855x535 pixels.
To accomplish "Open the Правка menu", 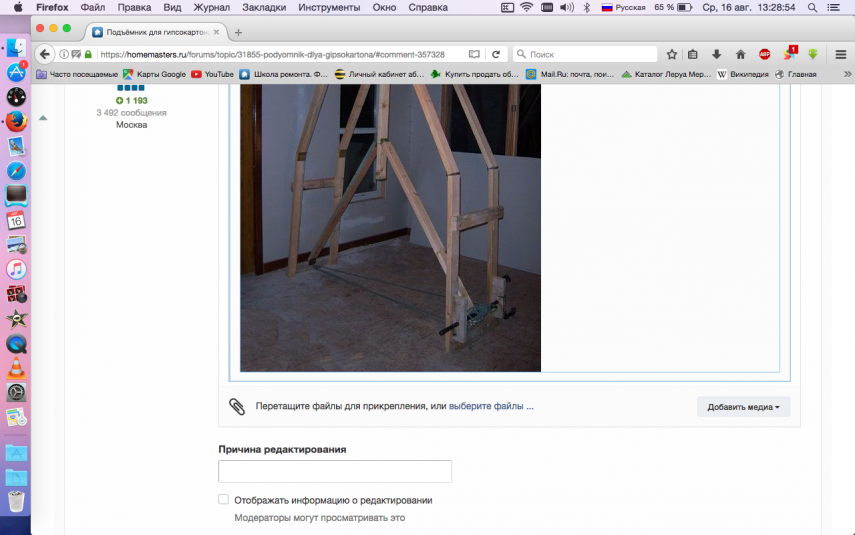I will pos(134,8).
